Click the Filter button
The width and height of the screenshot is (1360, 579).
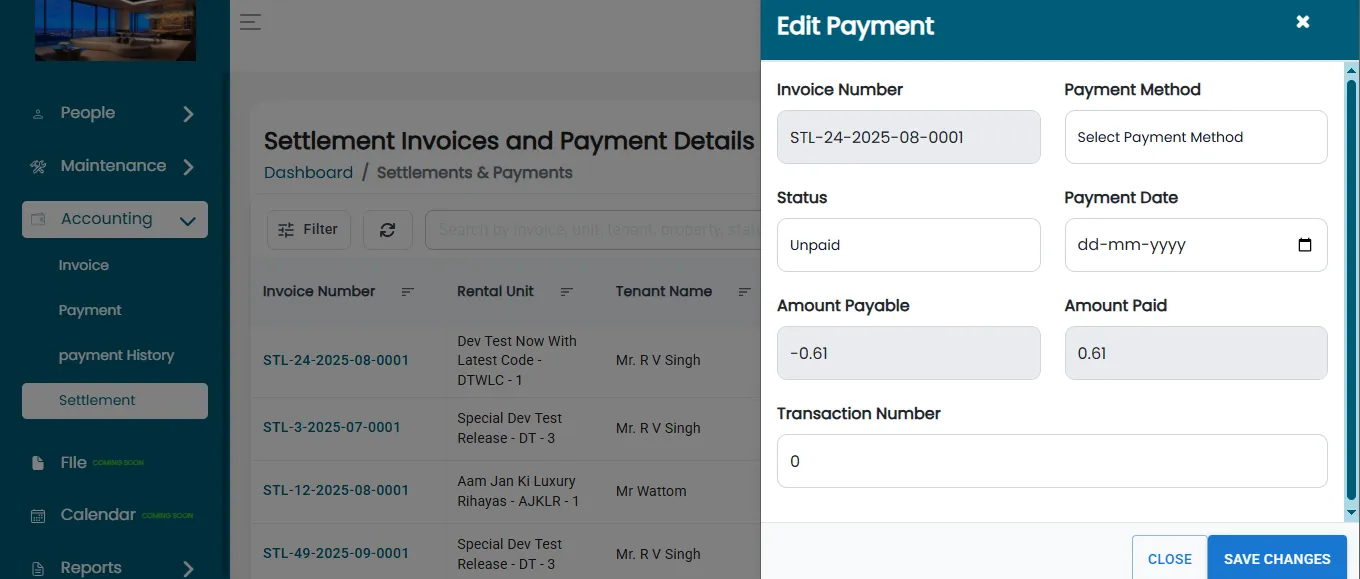tap(309, 230)
